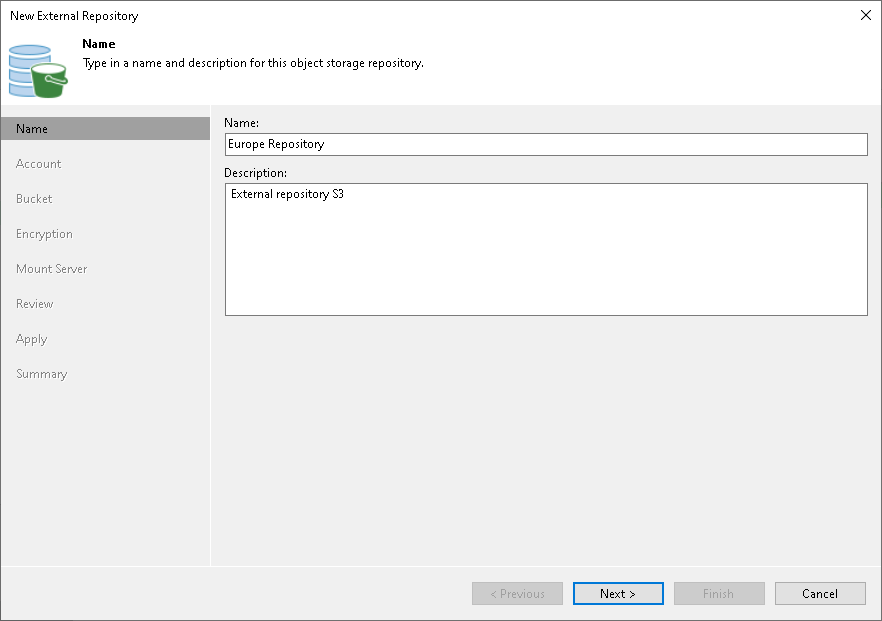This screenshot has height=621, width=882.
Task: Click the Cancel button
Action: coord(820,593)
